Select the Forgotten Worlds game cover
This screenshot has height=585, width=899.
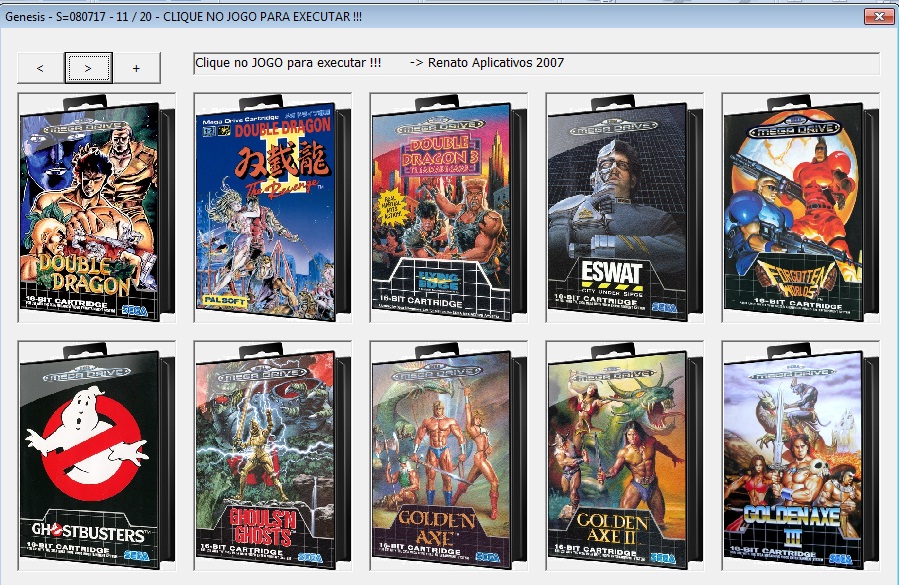(801, 208)
